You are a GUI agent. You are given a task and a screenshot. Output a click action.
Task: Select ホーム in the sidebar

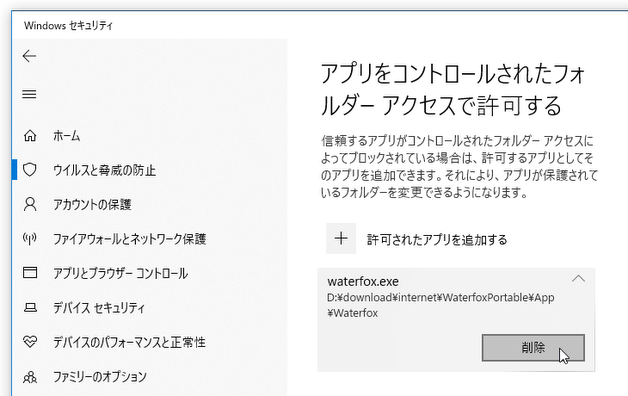[66, 136]
